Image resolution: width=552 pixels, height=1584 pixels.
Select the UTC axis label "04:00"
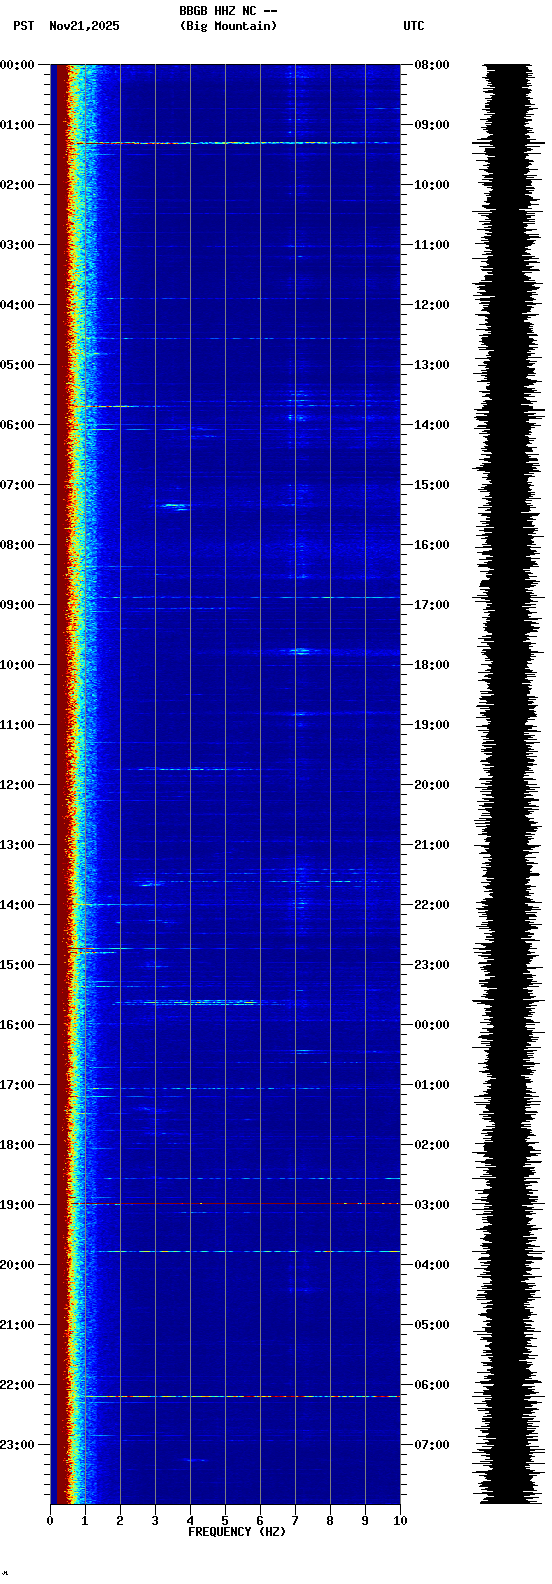[x=432, y=1265]
